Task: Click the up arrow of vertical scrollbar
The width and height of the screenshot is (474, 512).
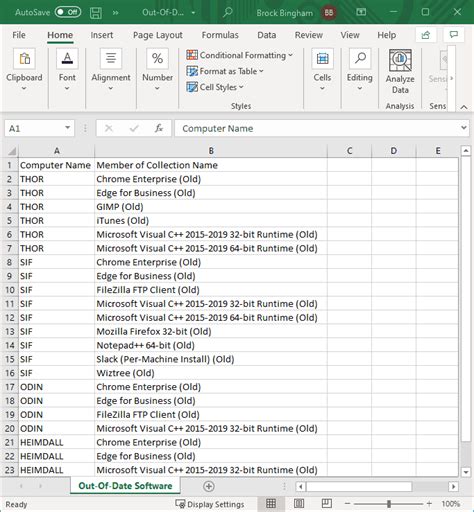Action: pos(466,151)
